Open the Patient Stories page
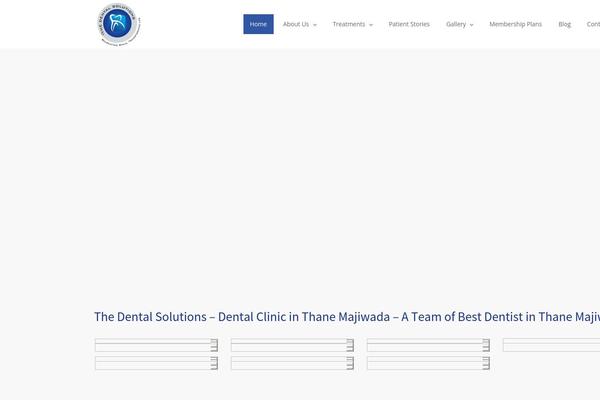The width and height of the screenshot is (600, 400). (409, 24)
